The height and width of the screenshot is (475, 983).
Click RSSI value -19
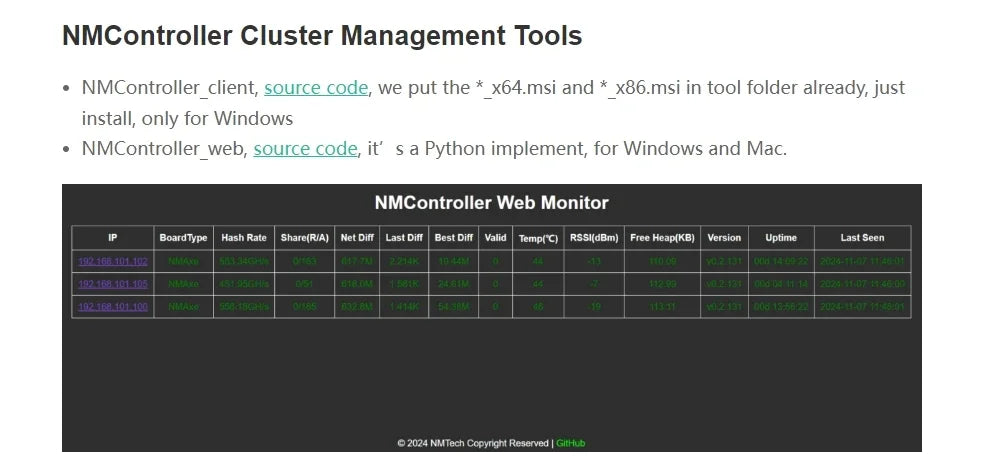[594, 307]
